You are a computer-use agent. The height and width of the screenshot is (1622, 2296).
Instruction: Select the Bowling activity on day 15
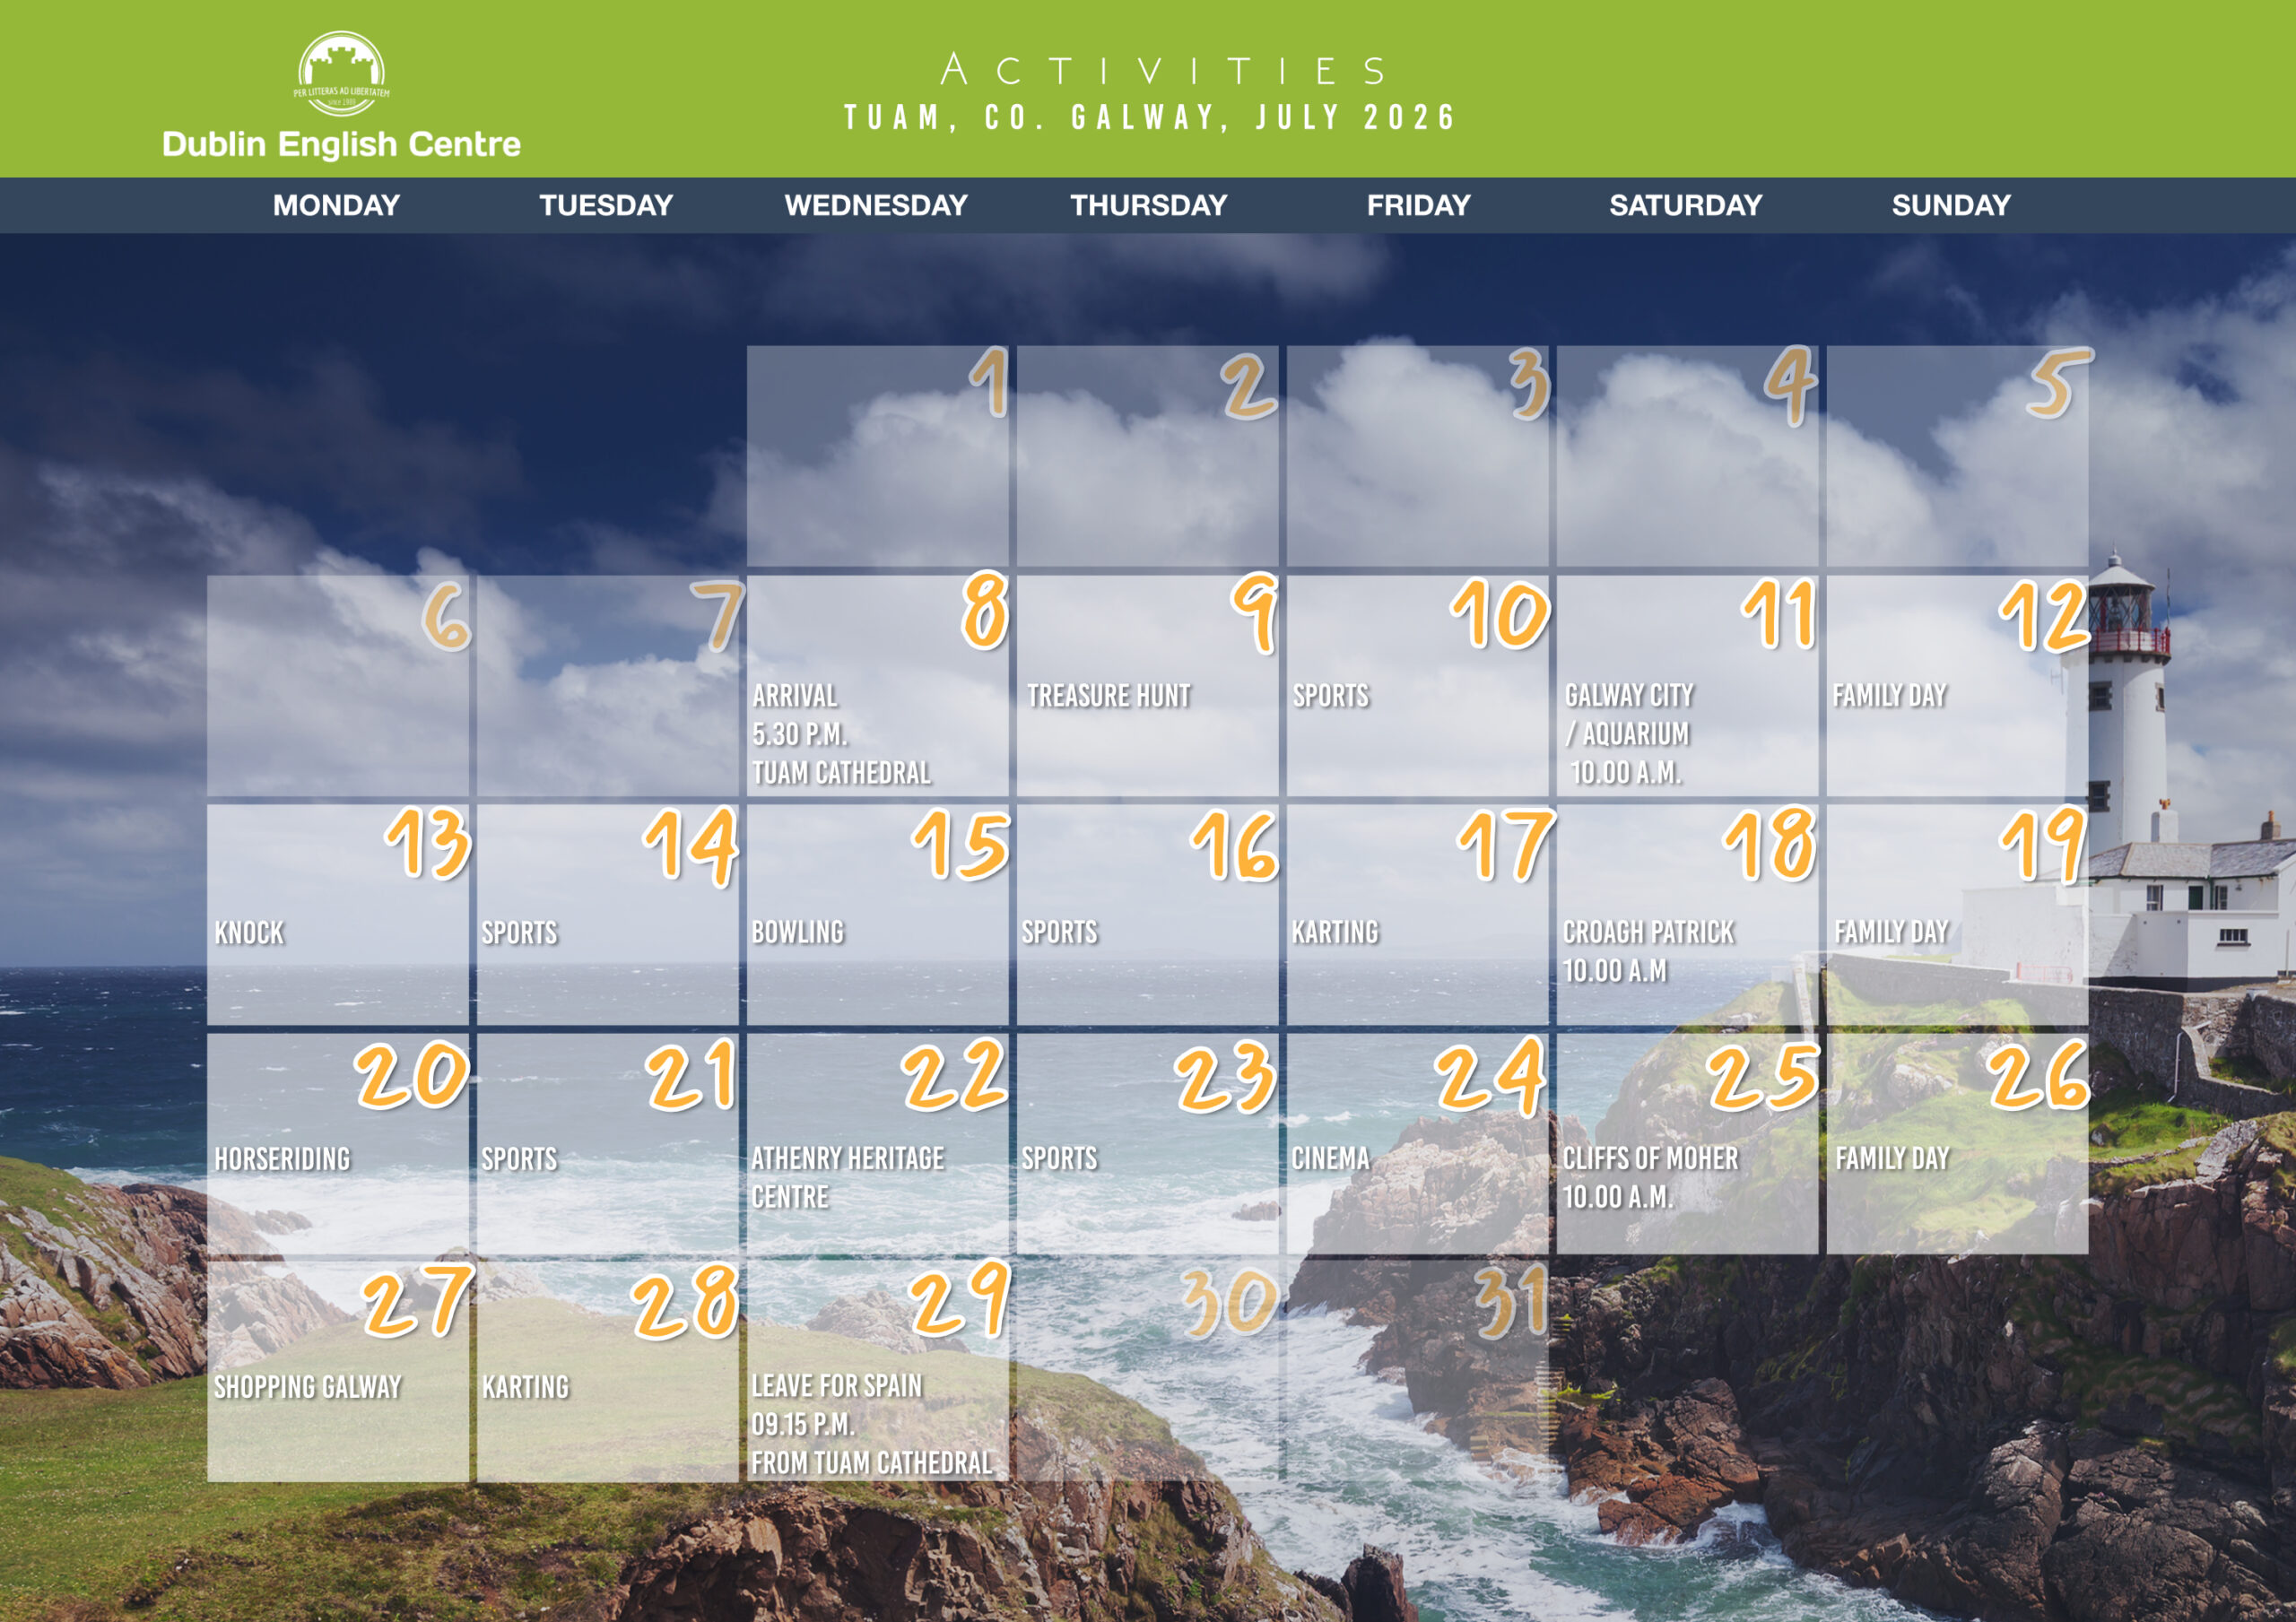click(x=797, y=932)
